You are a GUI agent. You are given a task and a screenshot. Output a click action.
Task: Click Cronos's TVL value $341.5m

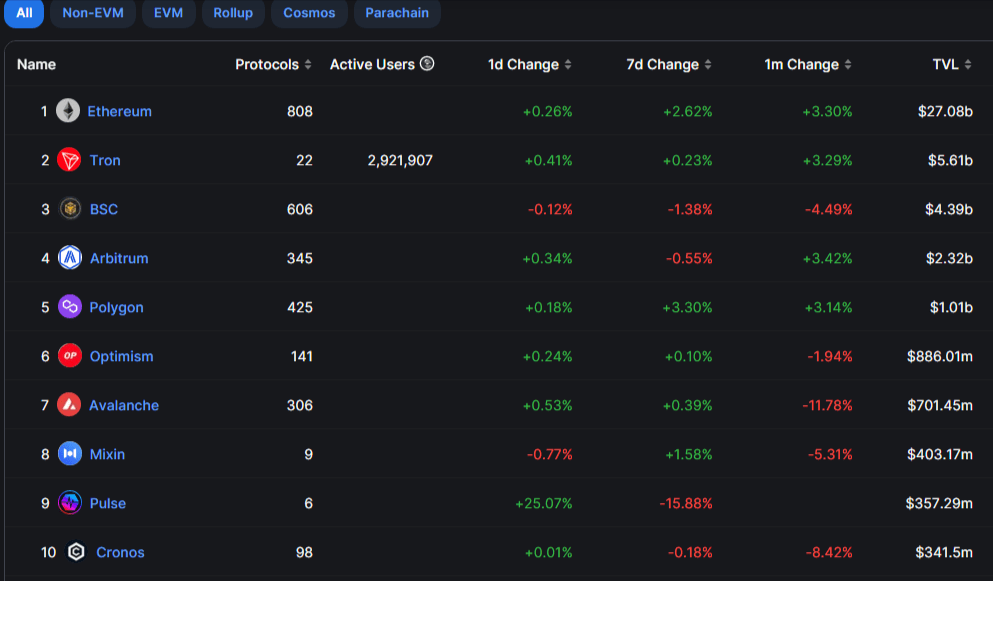(944, 552)
